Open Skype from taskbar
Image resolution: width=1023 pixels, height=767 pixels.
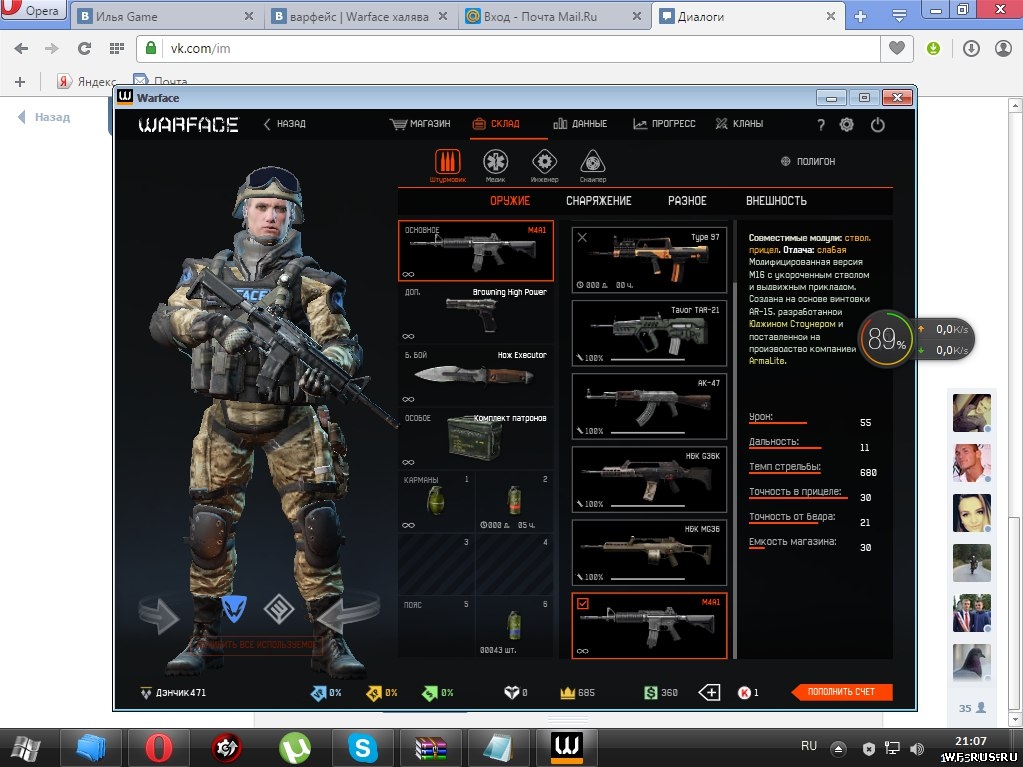(363, 747)
